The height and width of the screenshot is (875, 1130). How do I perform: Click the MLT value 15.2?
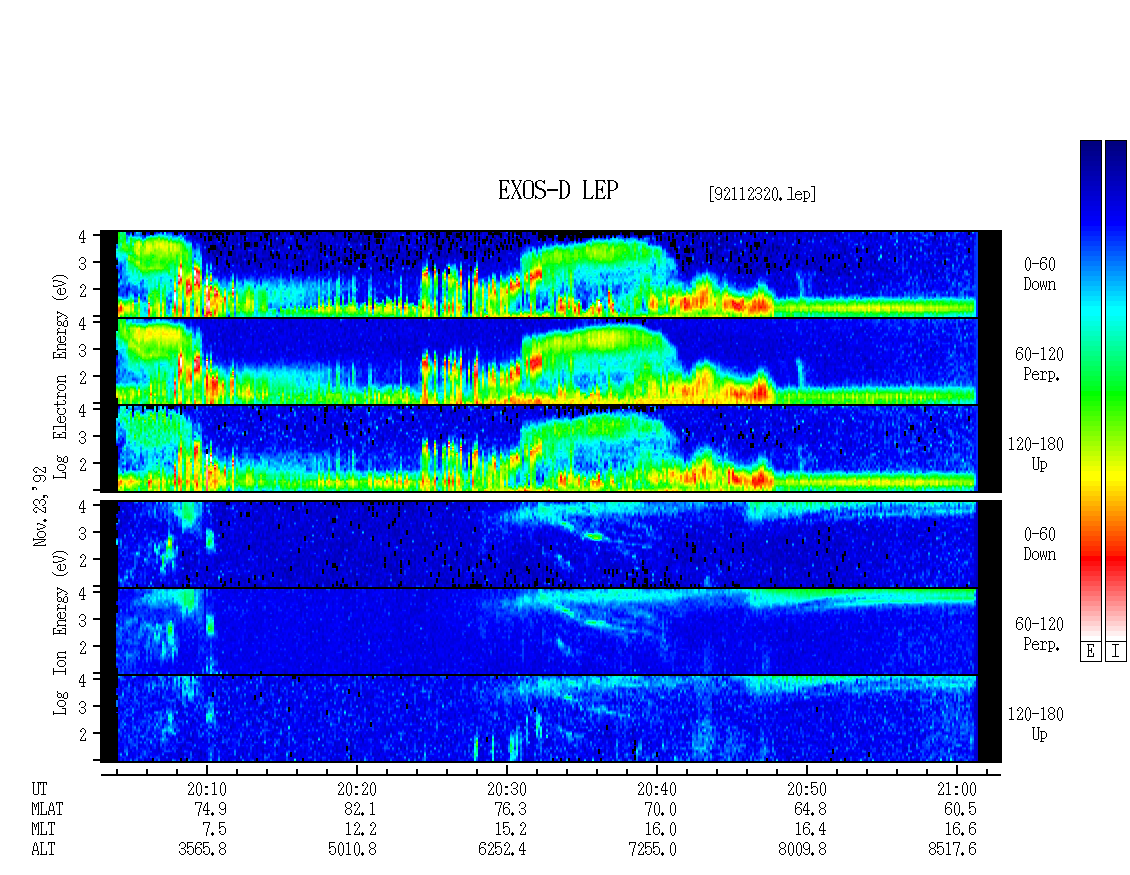point(510,830)
